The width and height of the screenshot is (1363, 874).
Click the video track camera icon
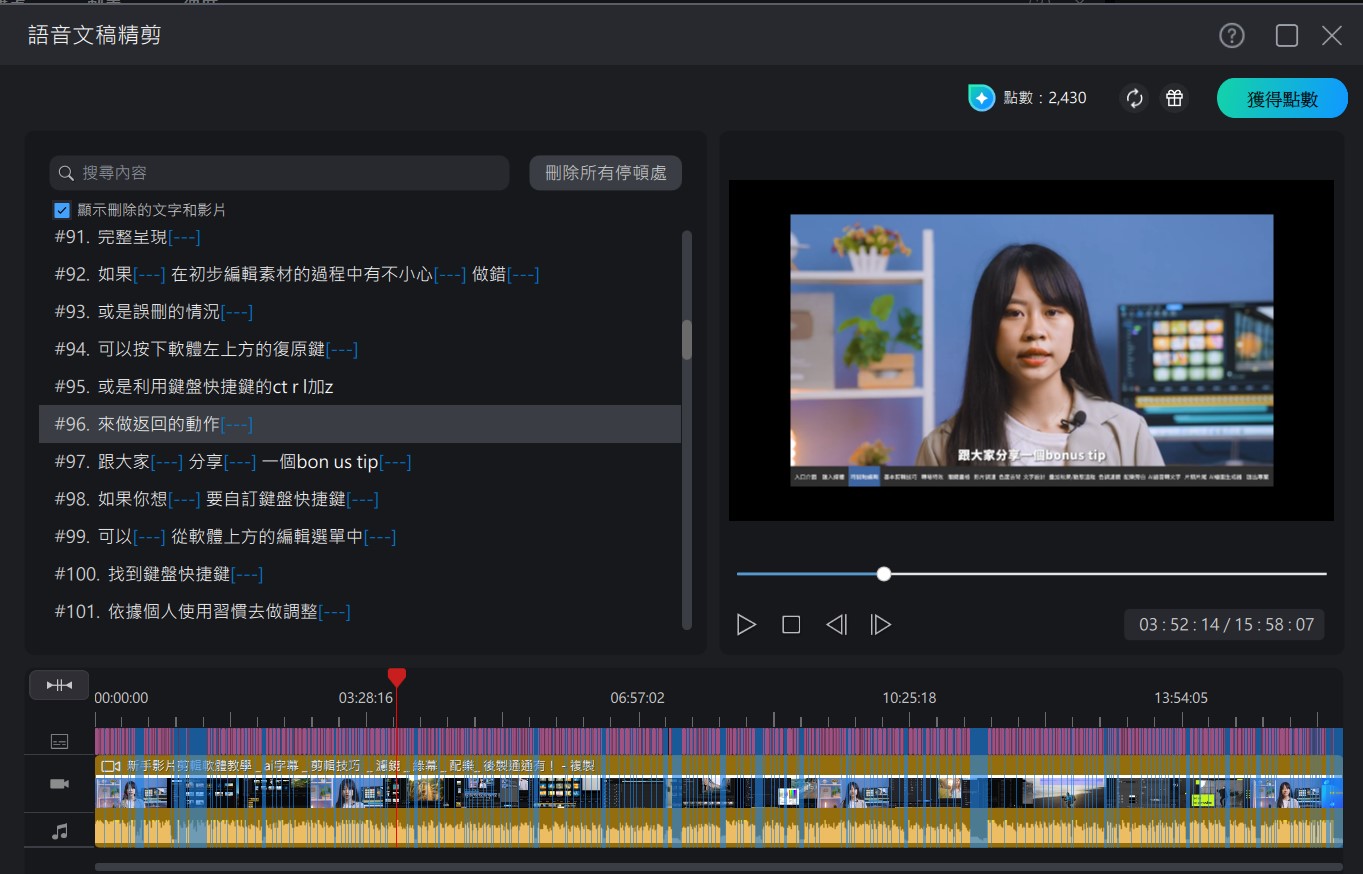pos(59,784)
